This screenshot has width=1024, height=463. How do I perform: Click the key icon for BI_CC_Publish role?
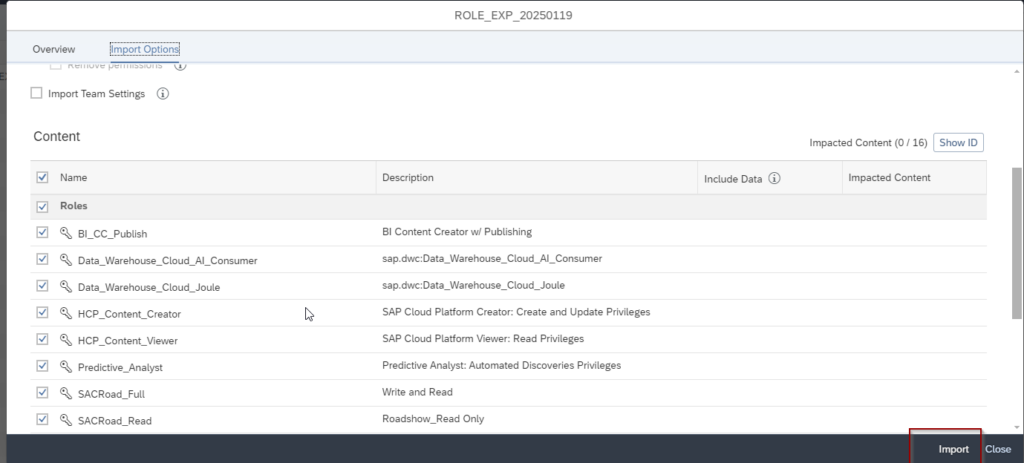[67, 233]
